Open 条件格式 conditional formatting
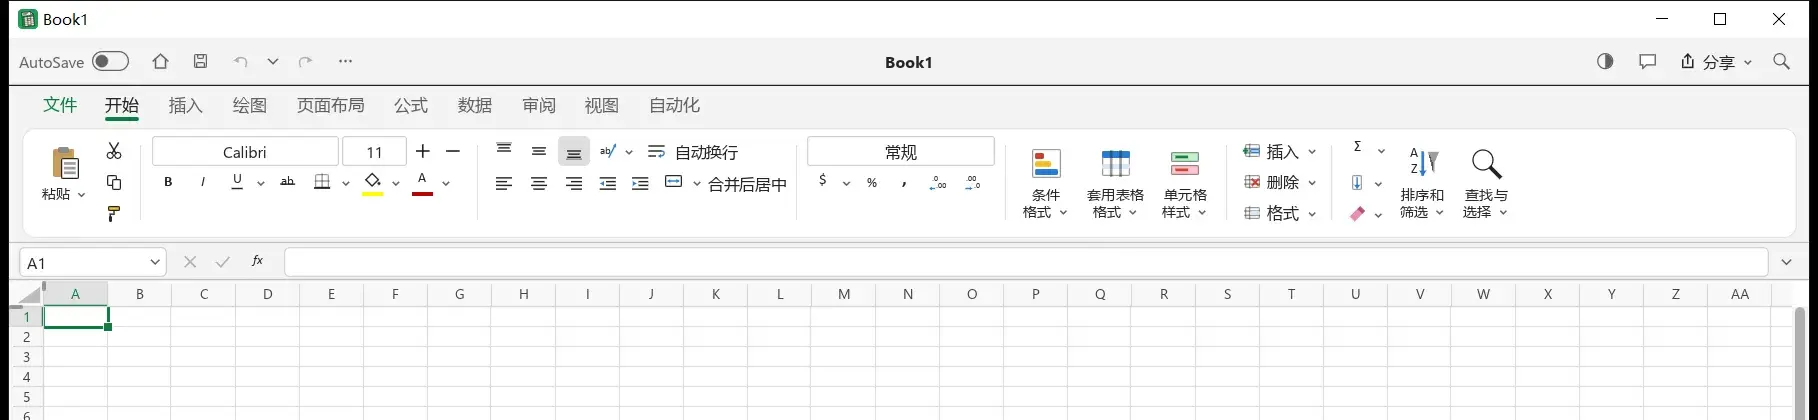Image resolution: width=1818 pixels, height=420 pixels. tap(1045, 184)
